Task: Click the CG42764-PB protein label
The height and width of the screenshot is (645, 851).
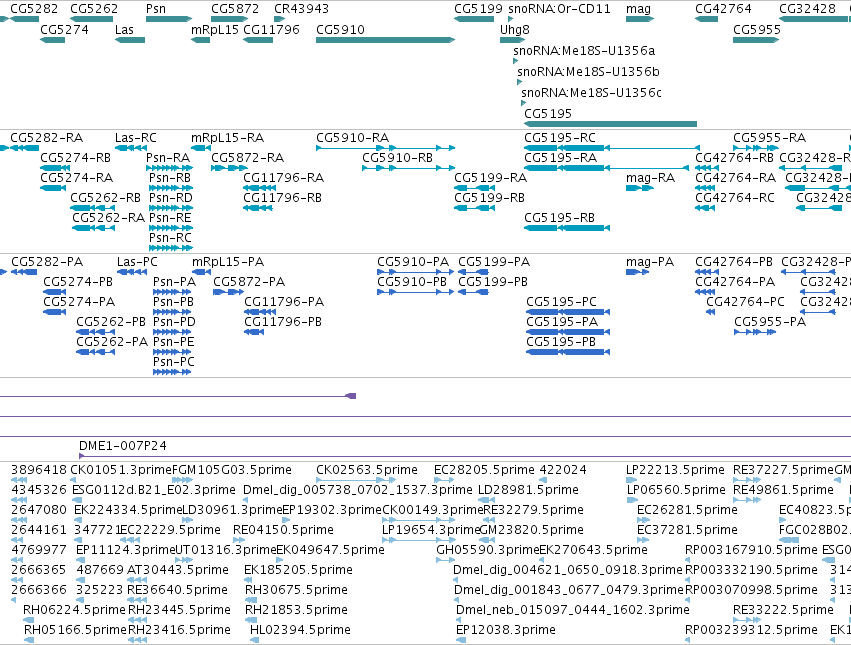Action: pos(734,262)
